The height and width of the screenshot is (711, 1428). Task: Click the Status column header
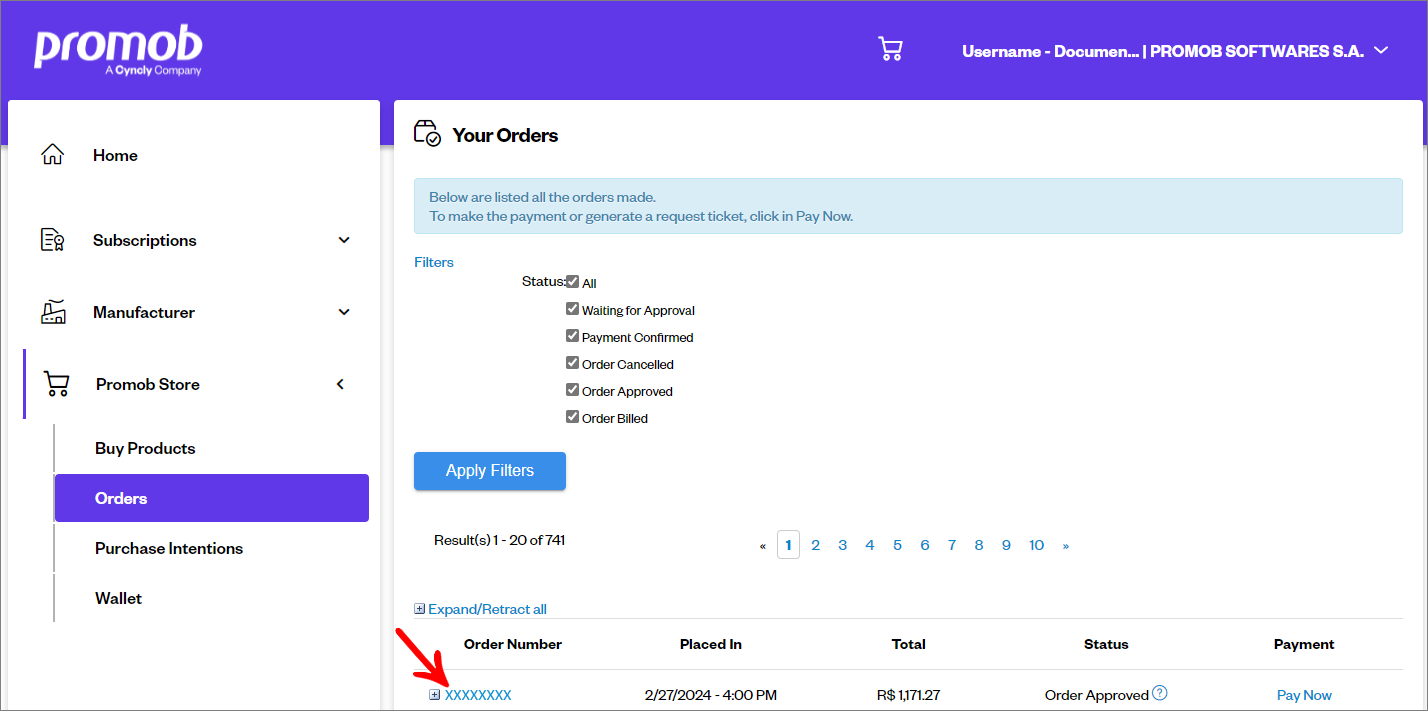1106,644
